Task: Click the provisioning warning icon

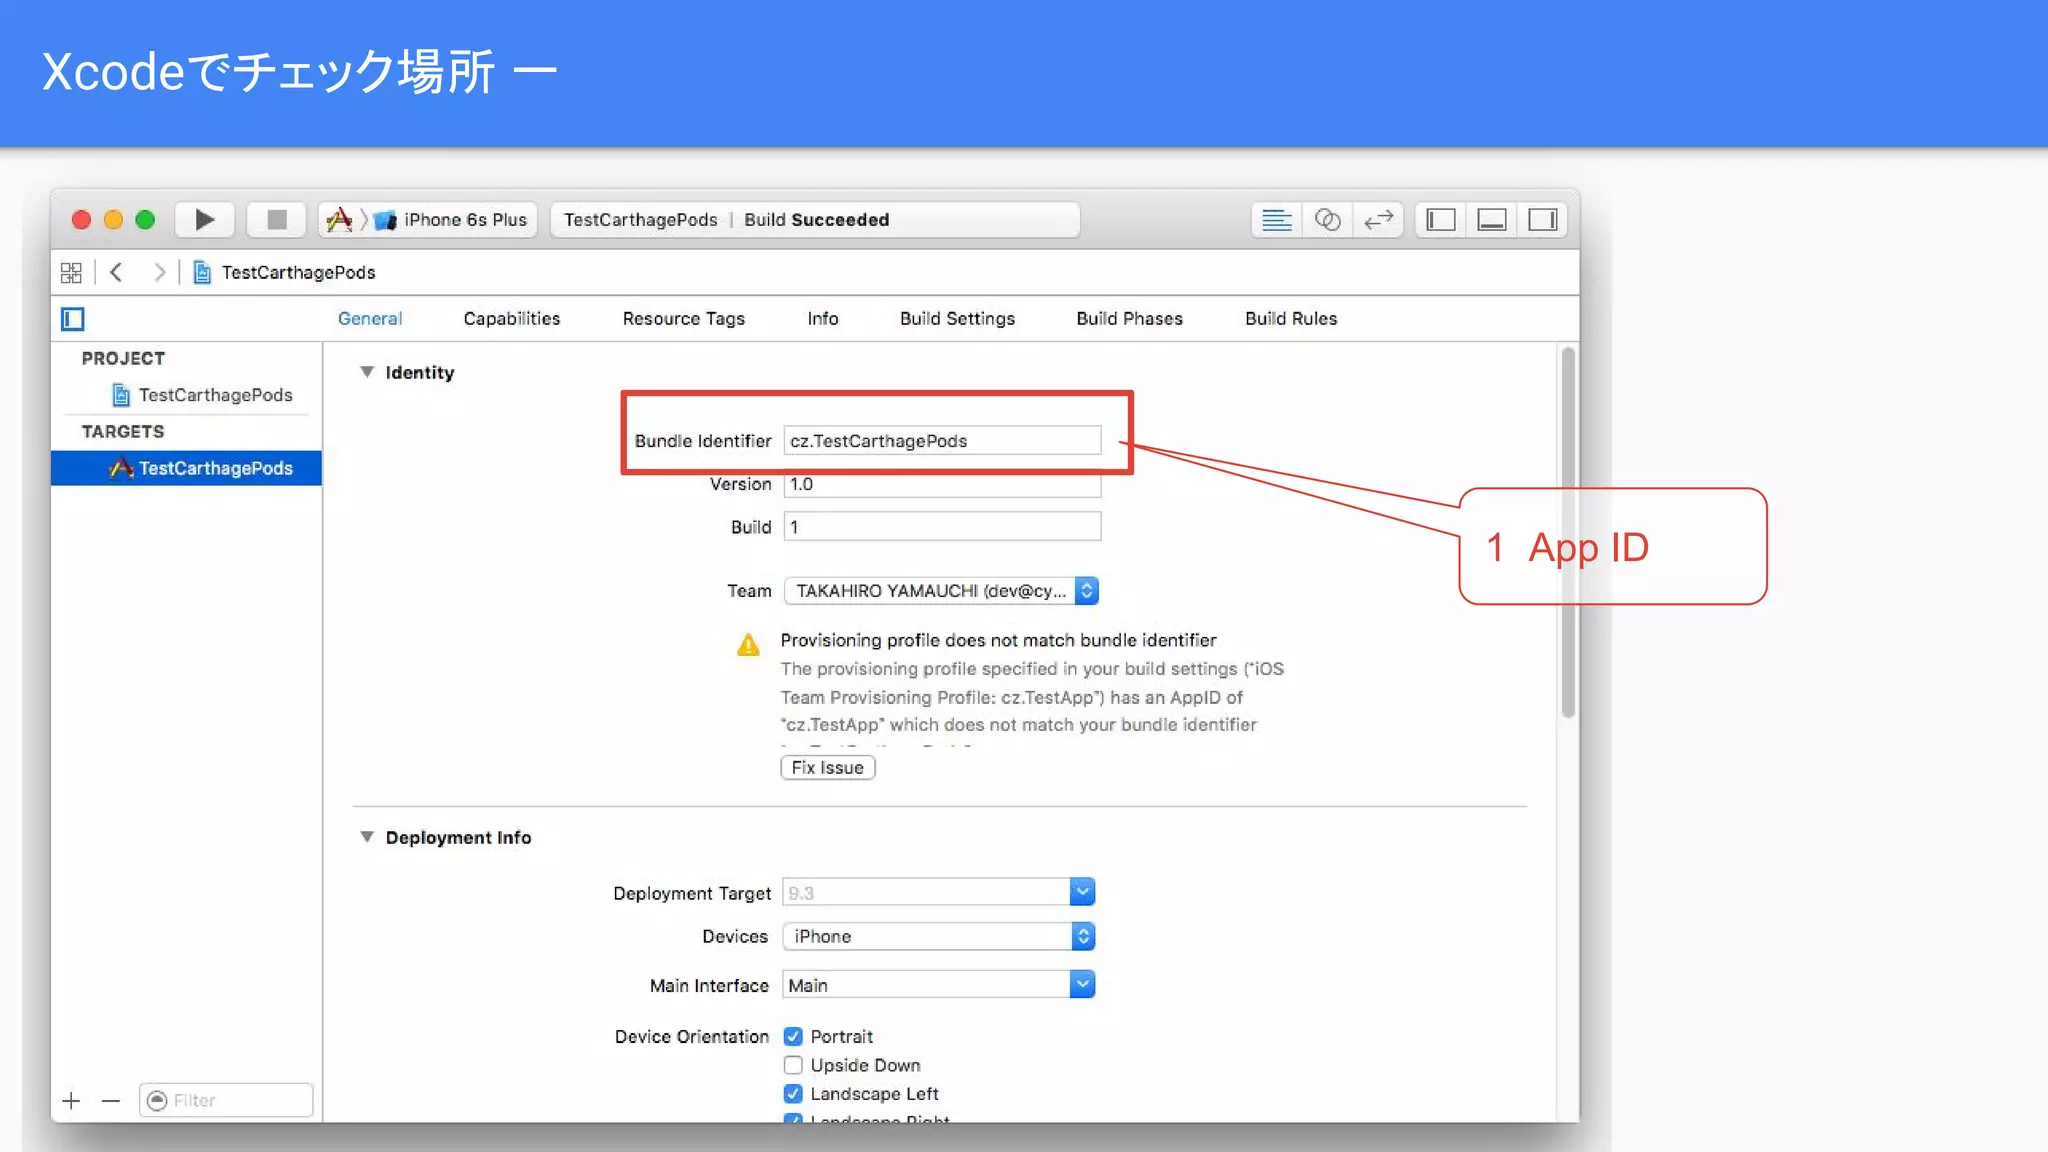Action: coord(748,645)
